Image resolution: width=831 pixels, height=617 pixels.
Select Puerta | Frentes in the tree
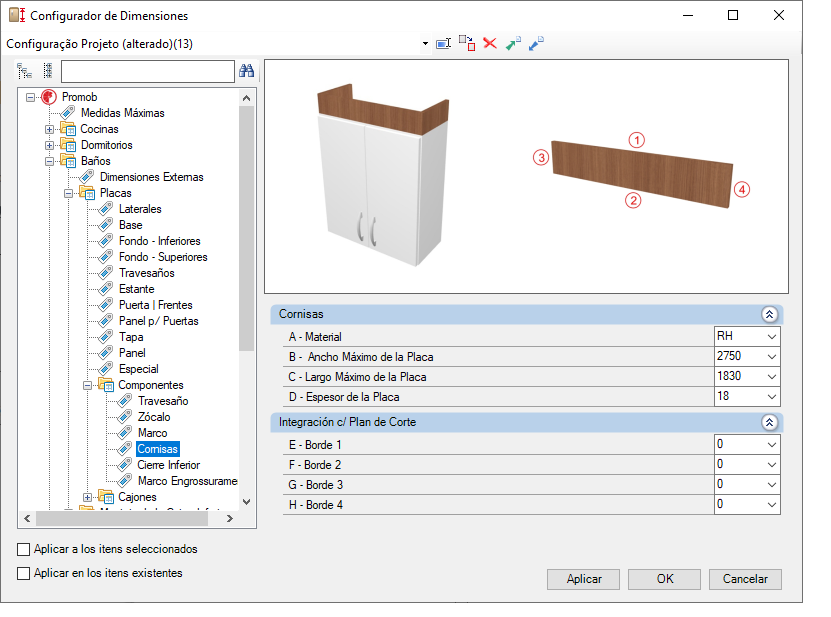(x=155, y=305)
